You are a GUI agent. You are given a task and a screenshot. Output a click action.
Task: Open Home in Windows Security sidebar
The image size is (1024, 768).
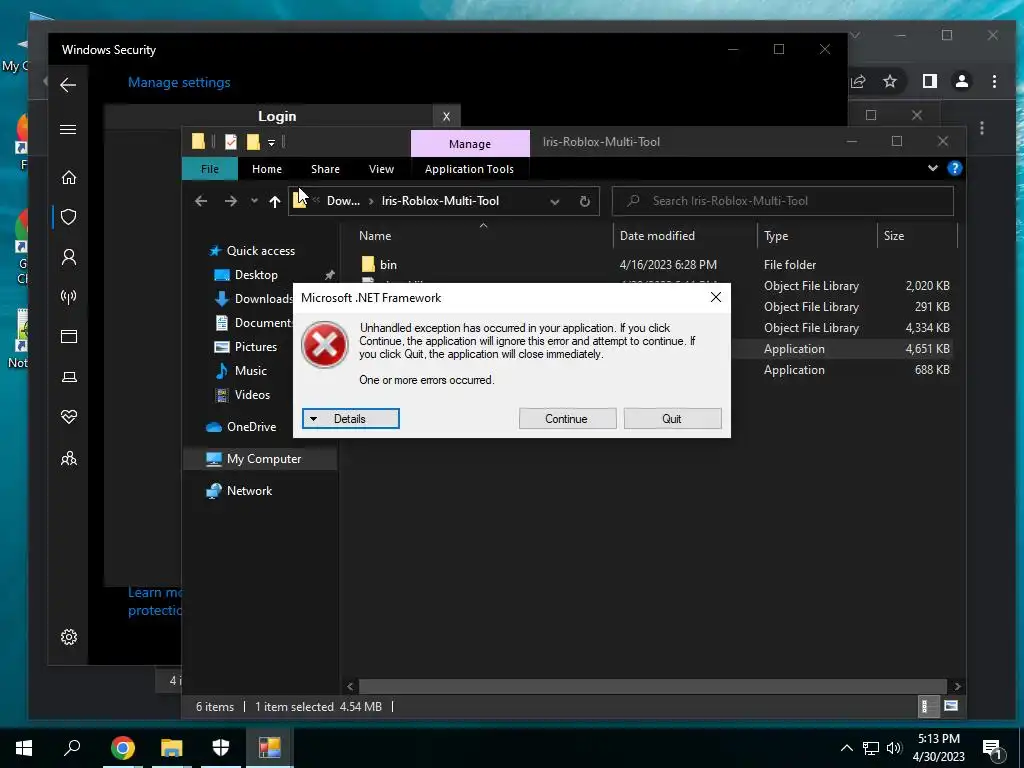[x=69, y=177]
